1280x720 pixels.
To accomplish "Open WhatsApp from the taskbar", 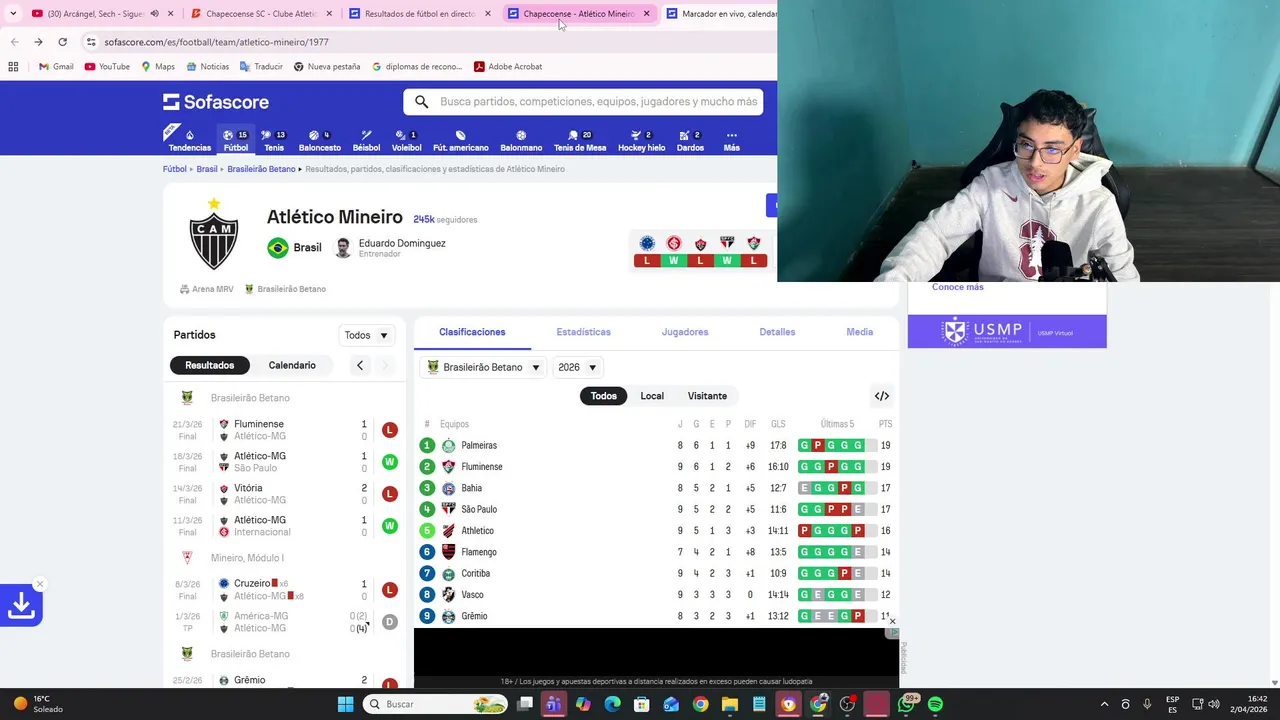I will (x=907, y=704).
